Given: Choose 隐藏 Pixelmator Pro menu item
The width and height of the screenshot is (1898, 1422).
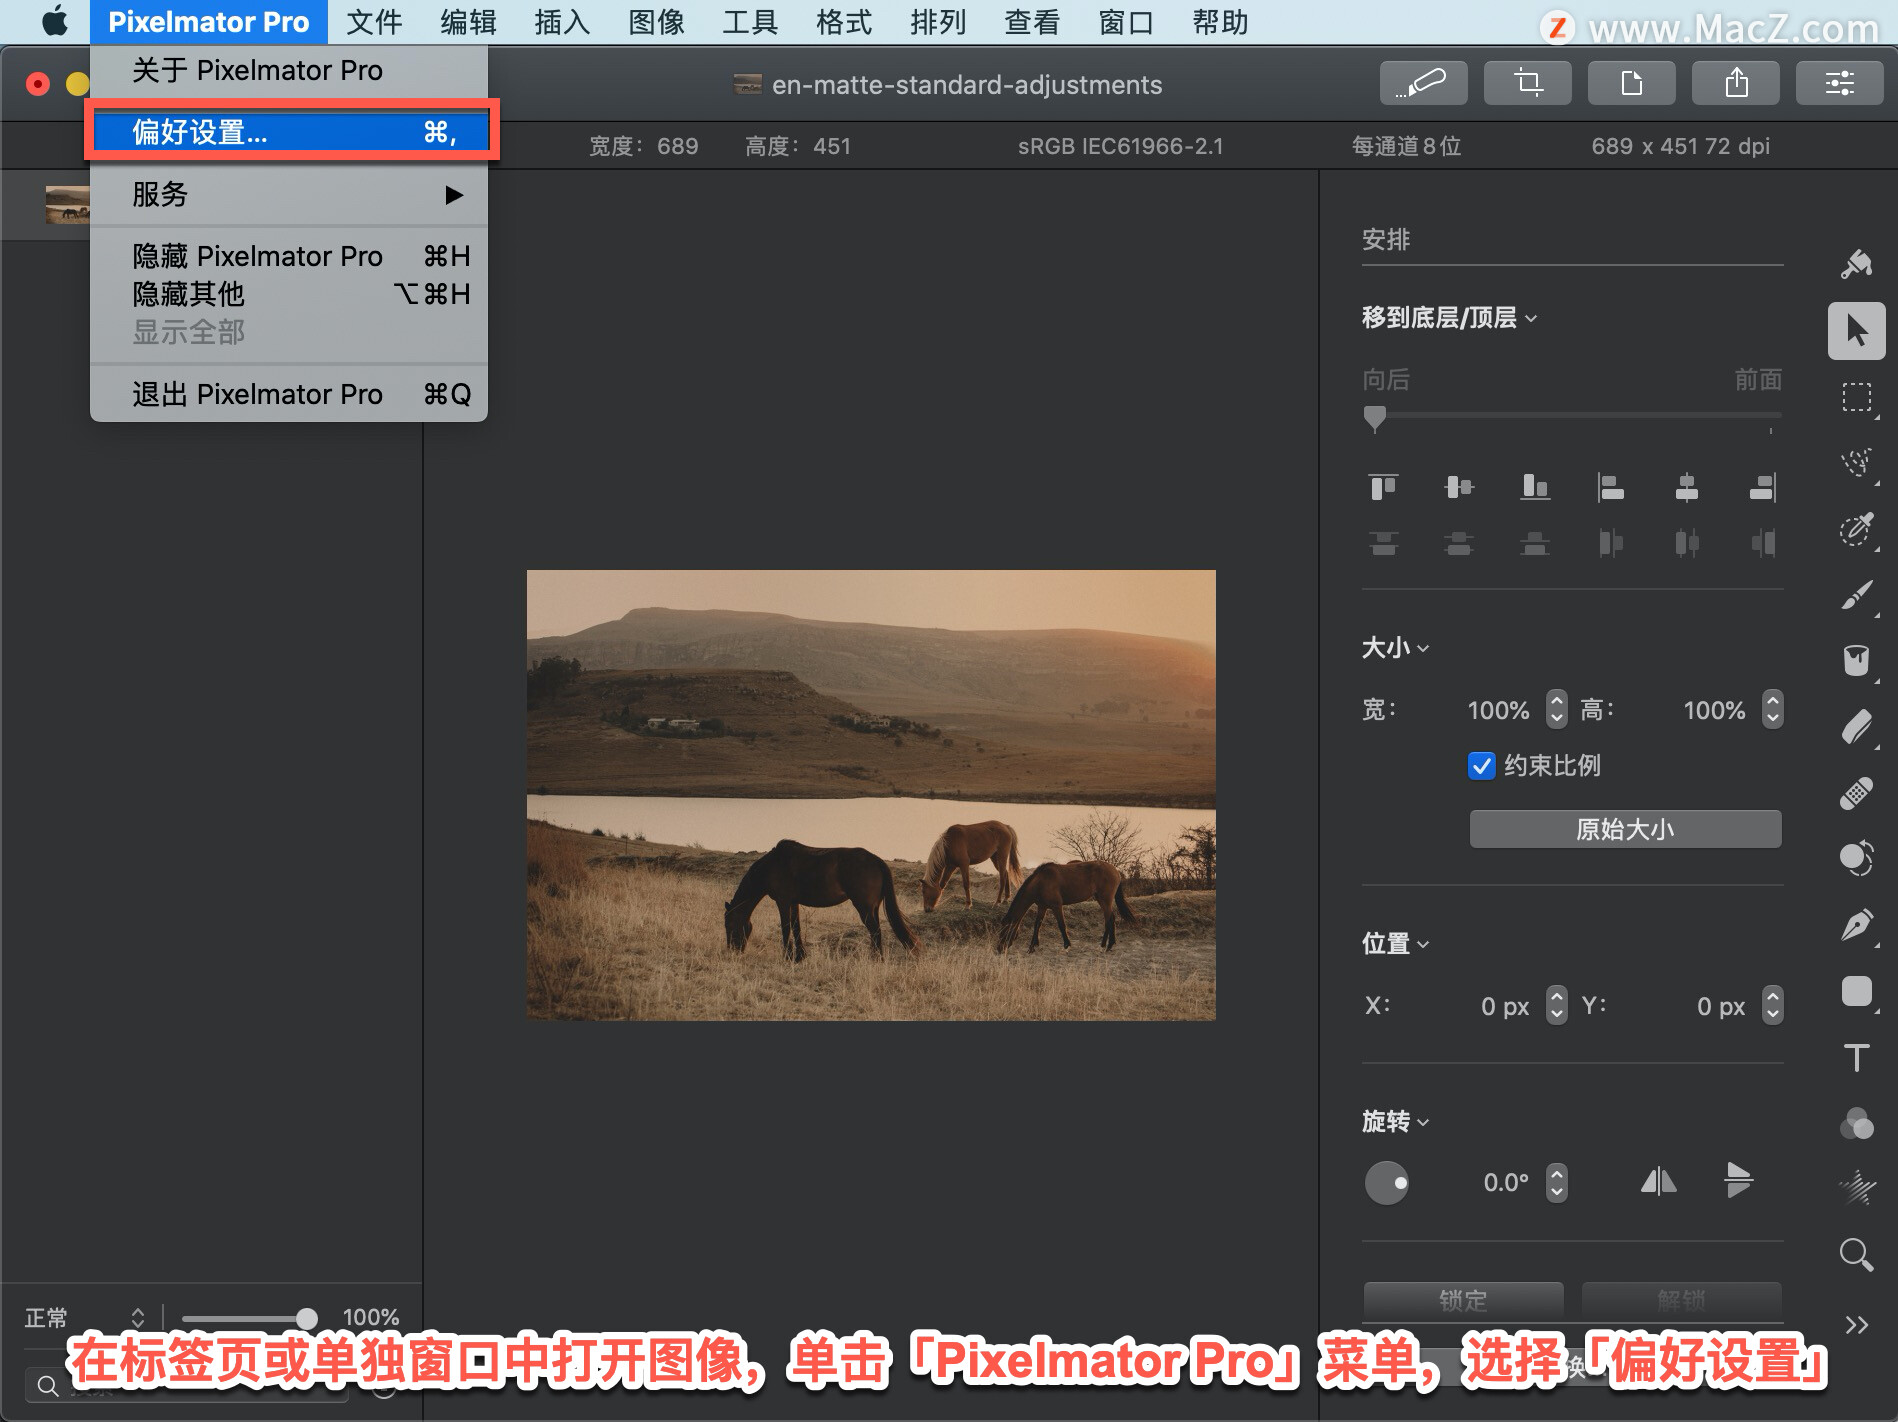Looking at the screenshot, I should [x=289, y=256].
